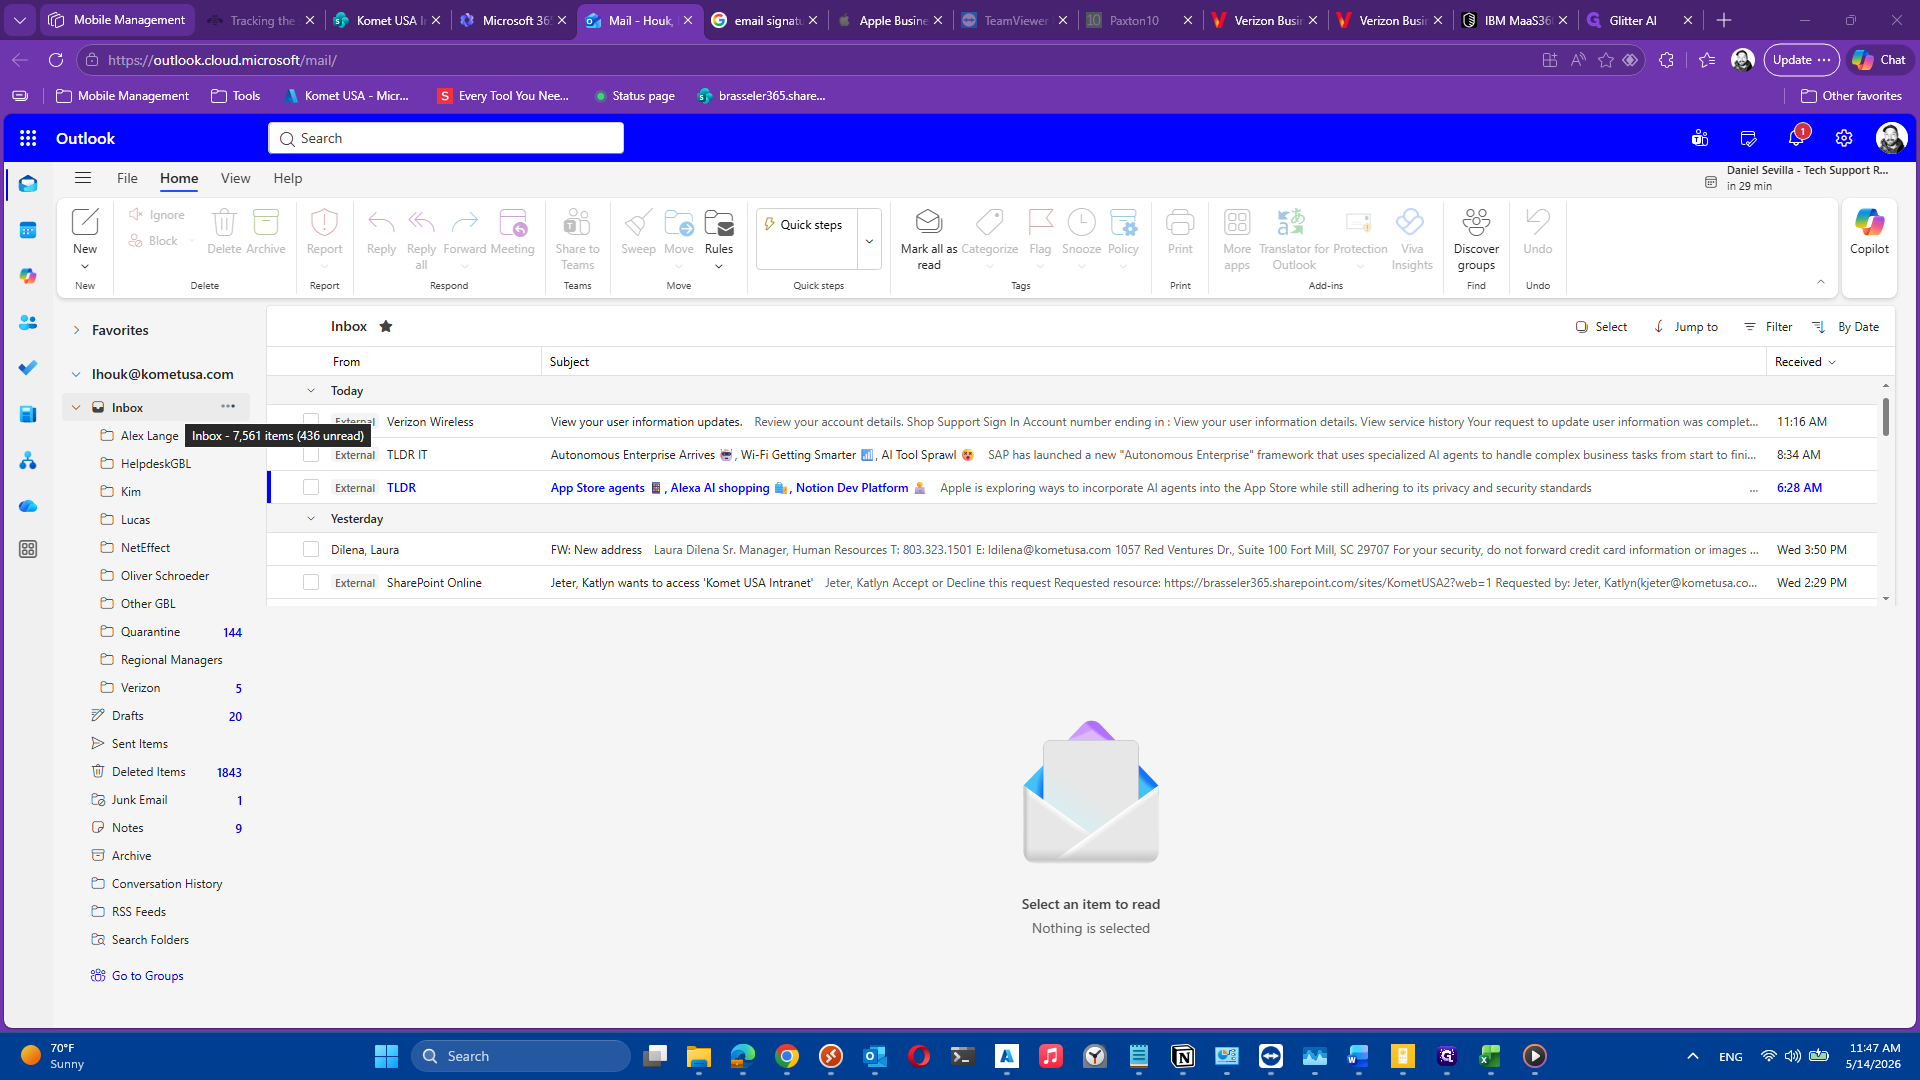Click the Jump to button

1685,326
